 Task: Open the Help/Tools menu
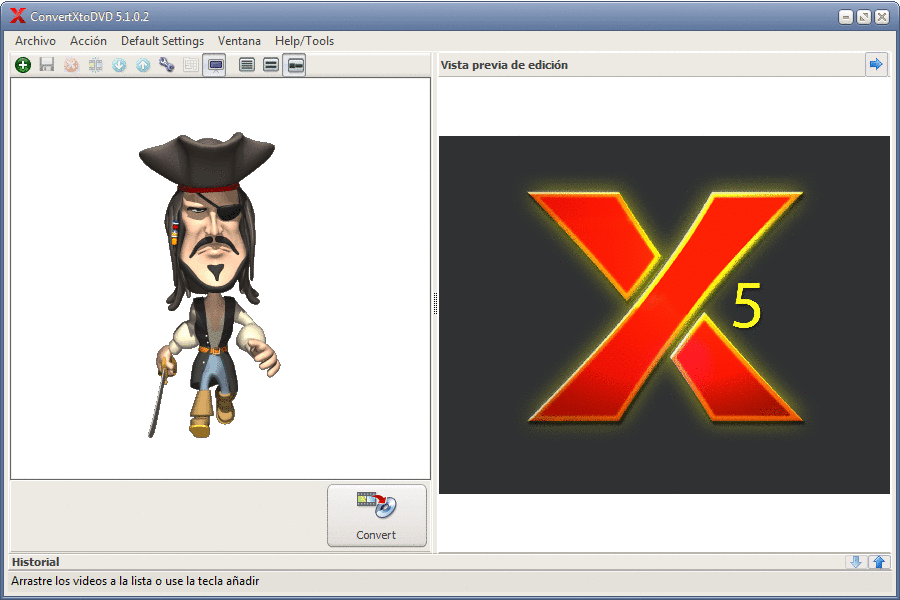pyautogui.click(x=304, y=41)
